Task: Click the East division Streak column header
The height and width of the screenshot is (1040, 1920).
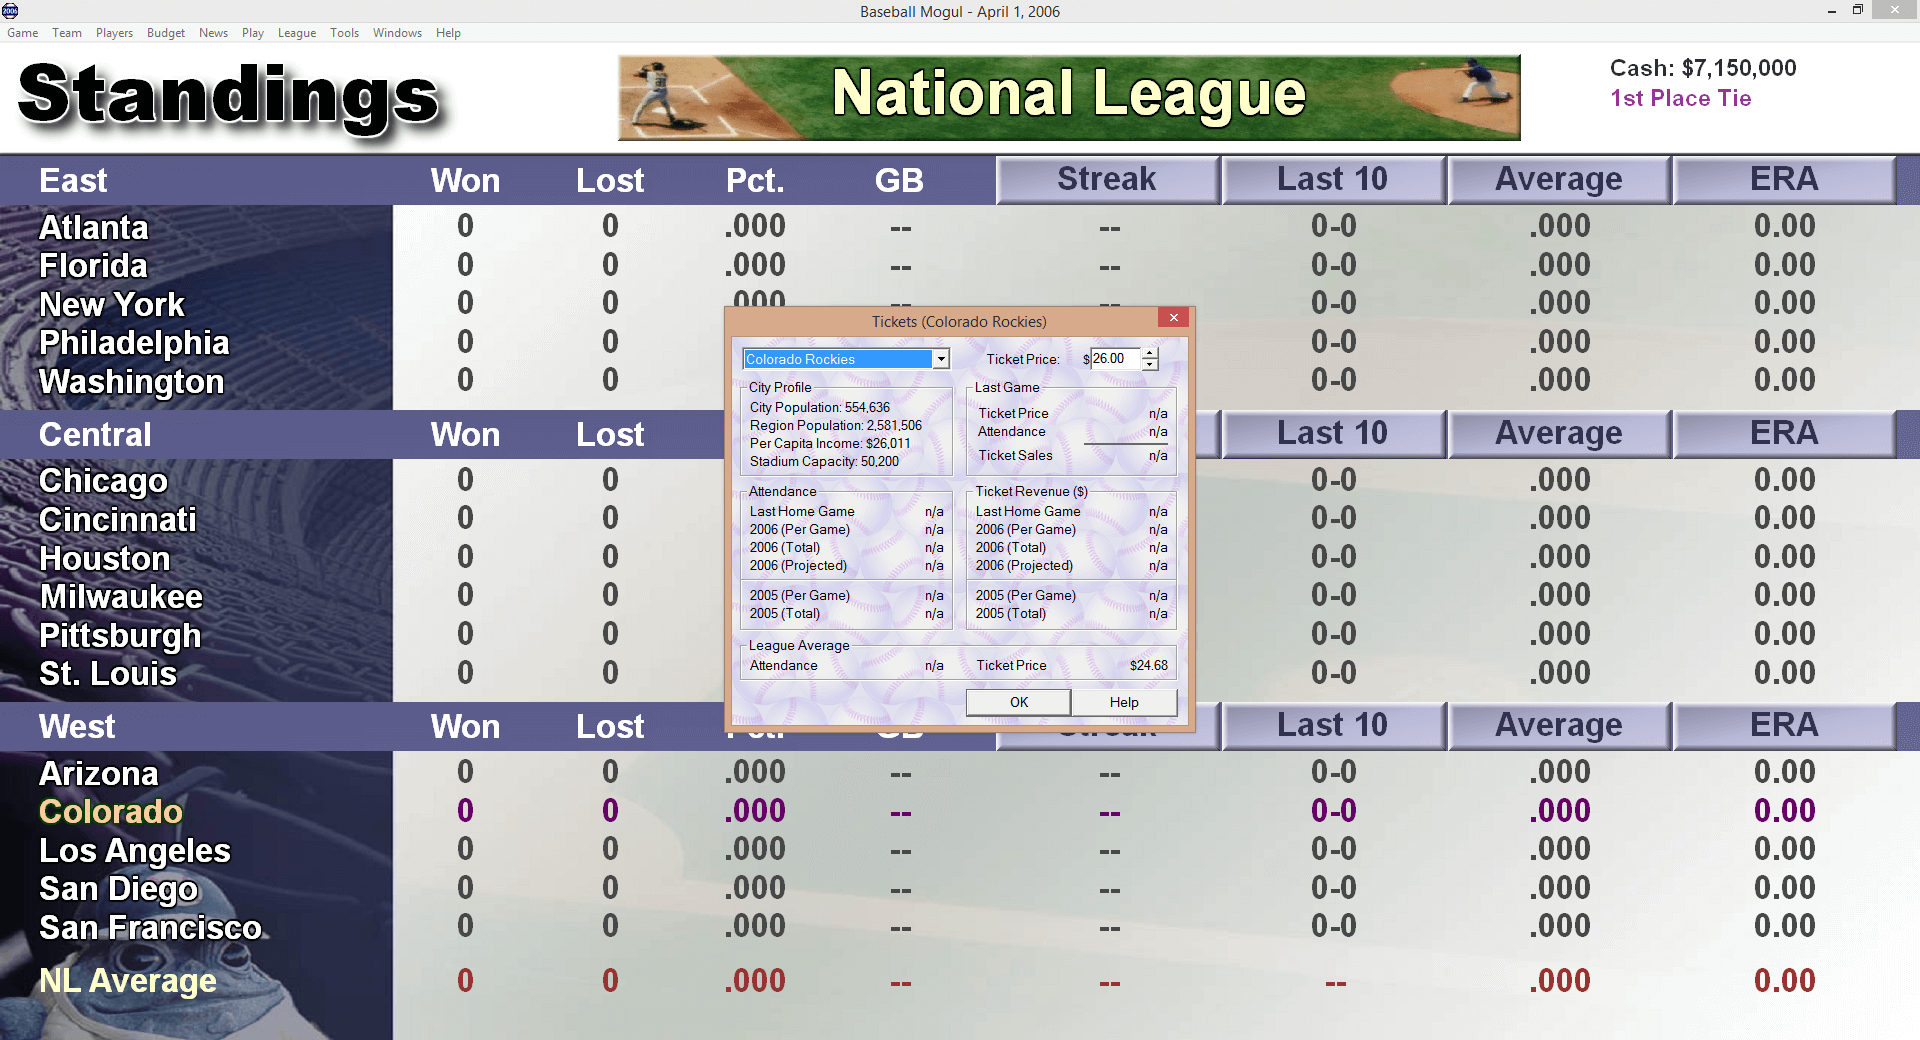Action: pyautogui.click(x=1107, y=180)
